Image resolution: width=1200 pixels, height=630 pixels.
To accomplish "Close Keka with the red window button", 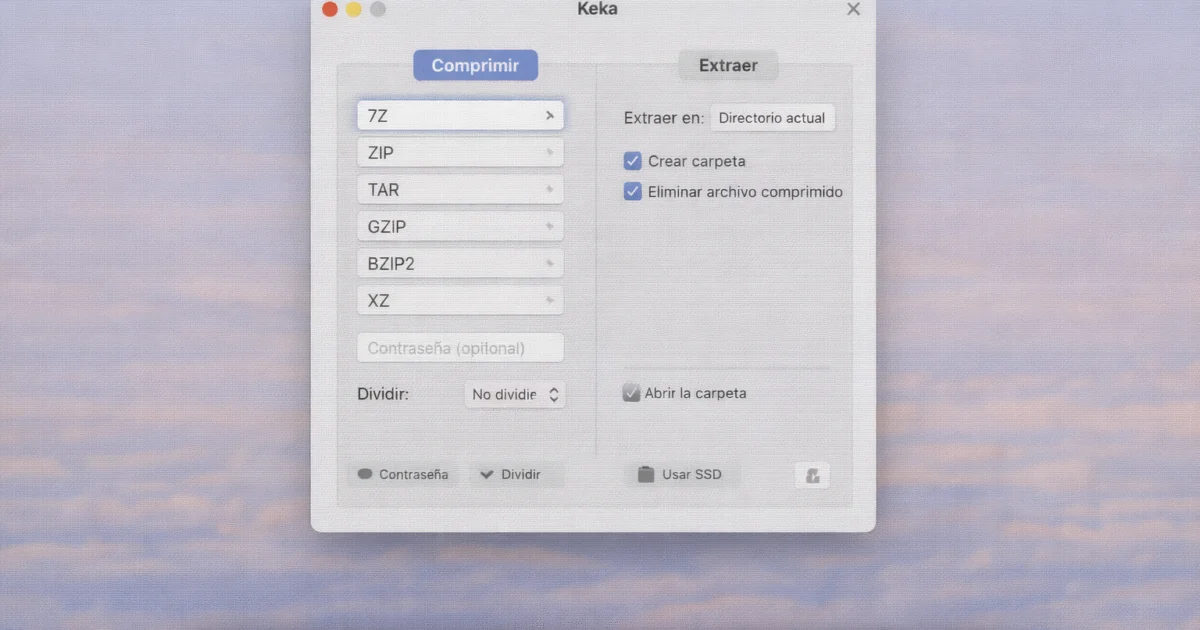I will tap(329, 9).
